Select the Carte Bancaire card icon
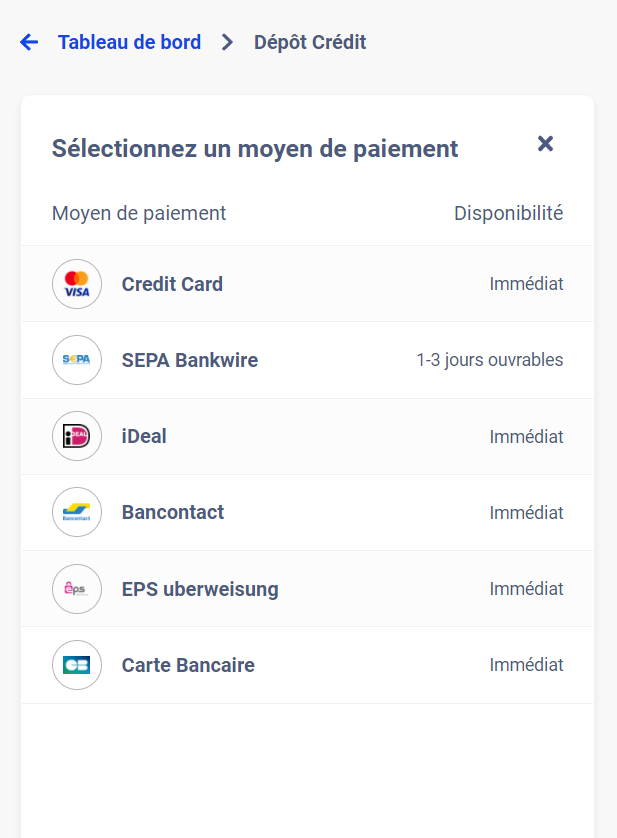The height and width of the screenshot is (838, 617). click(x=77, y=664)
